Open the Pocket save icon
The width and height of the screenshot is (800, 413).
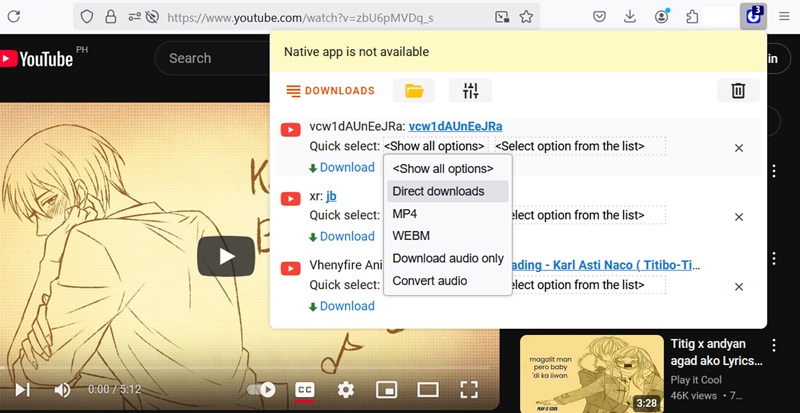tap(599, 17)
